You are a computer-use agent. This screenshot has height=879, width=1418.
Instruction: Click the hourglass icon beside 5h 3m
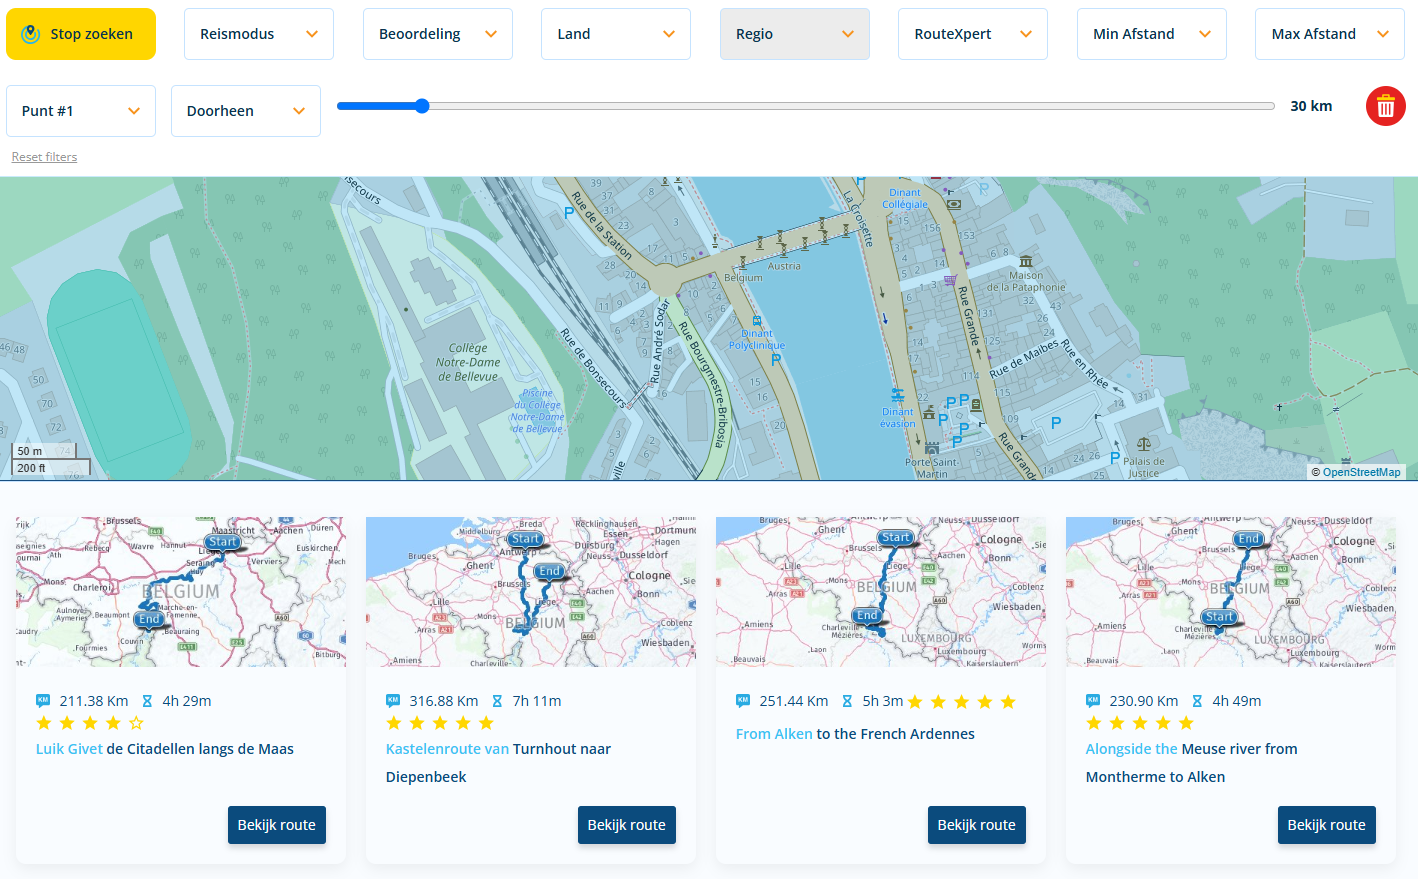point(847,701)
